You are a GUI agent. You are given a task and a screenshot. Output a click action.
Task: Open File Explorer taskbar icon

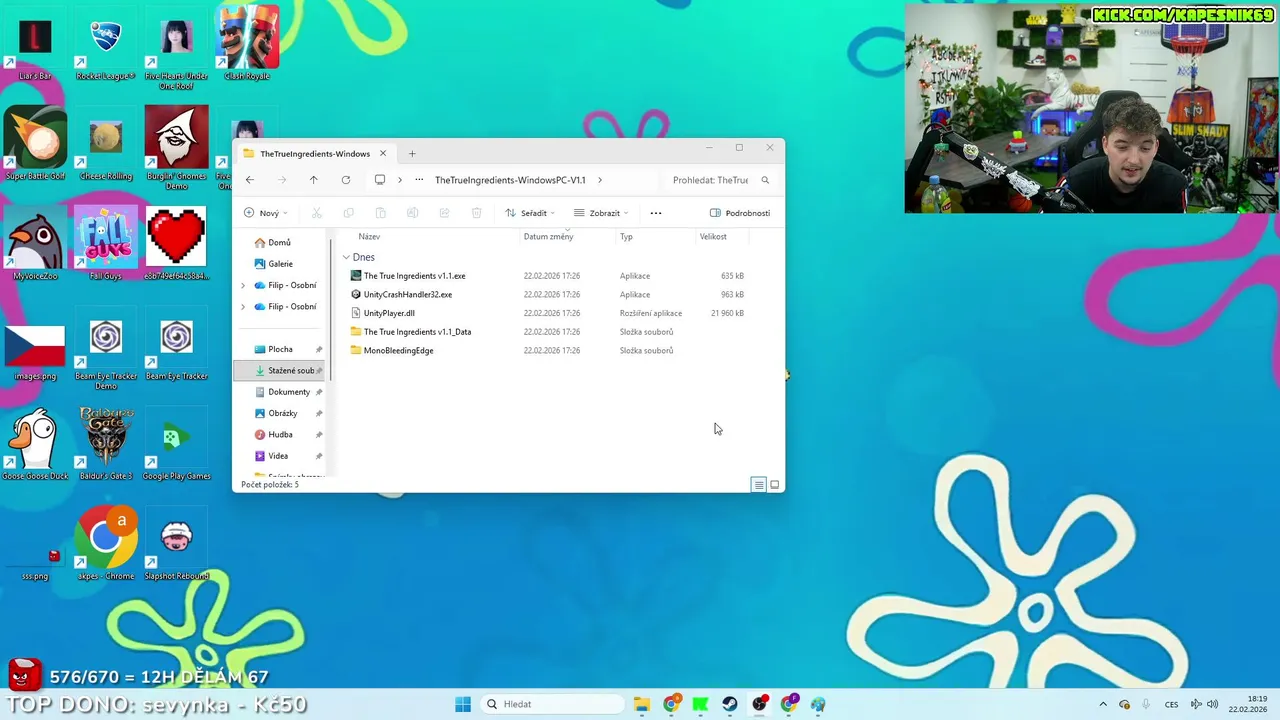click(x=642, y=704)
